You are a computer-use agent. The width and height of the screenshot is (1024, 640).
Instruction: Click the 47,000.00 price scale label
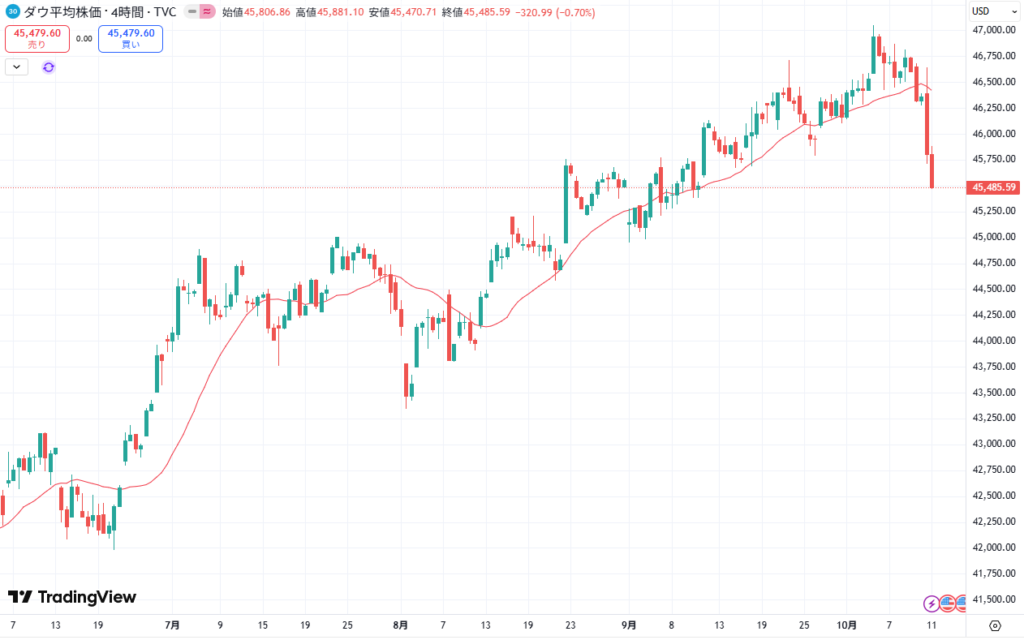pyautogui.click(x=993, y=30)
